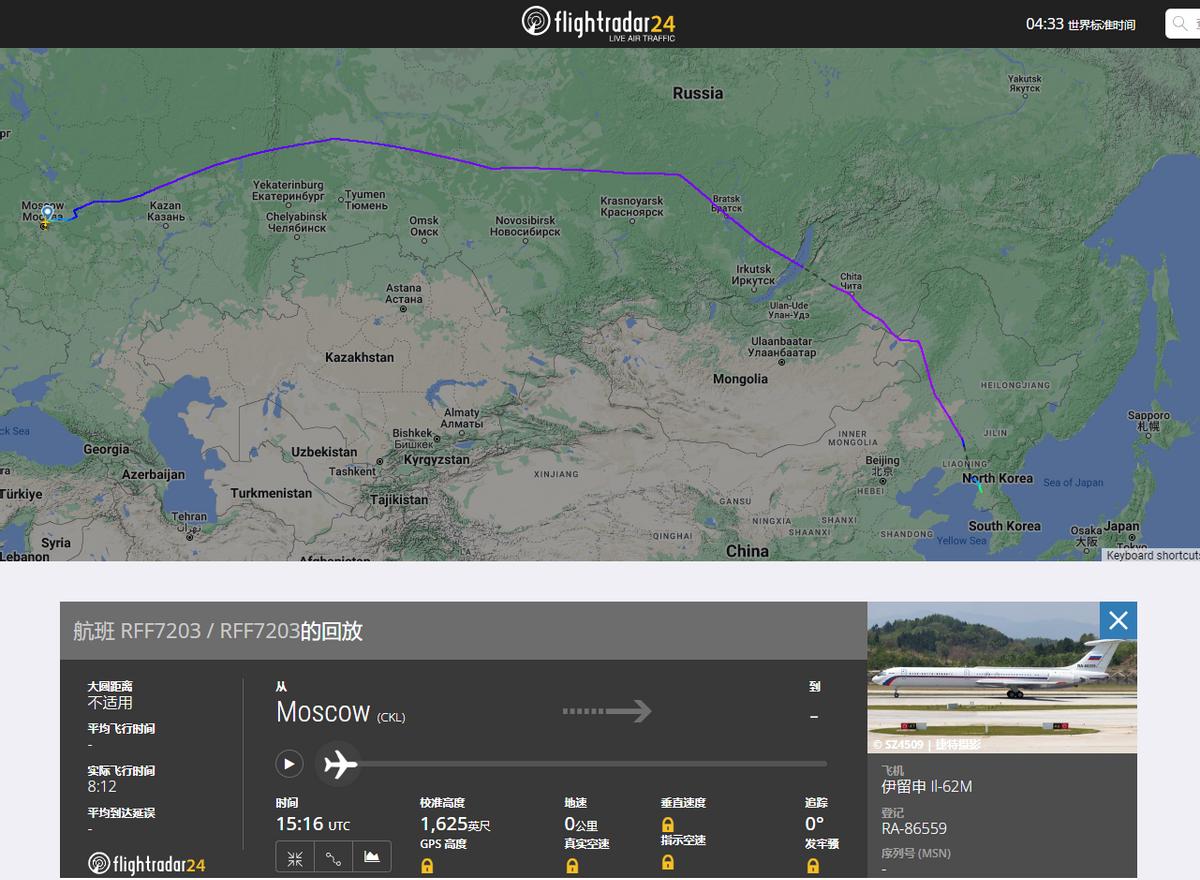Screen dimensions: 1200x880
Task: Close the flight playback panel
Action: [x=1118, y=620]
